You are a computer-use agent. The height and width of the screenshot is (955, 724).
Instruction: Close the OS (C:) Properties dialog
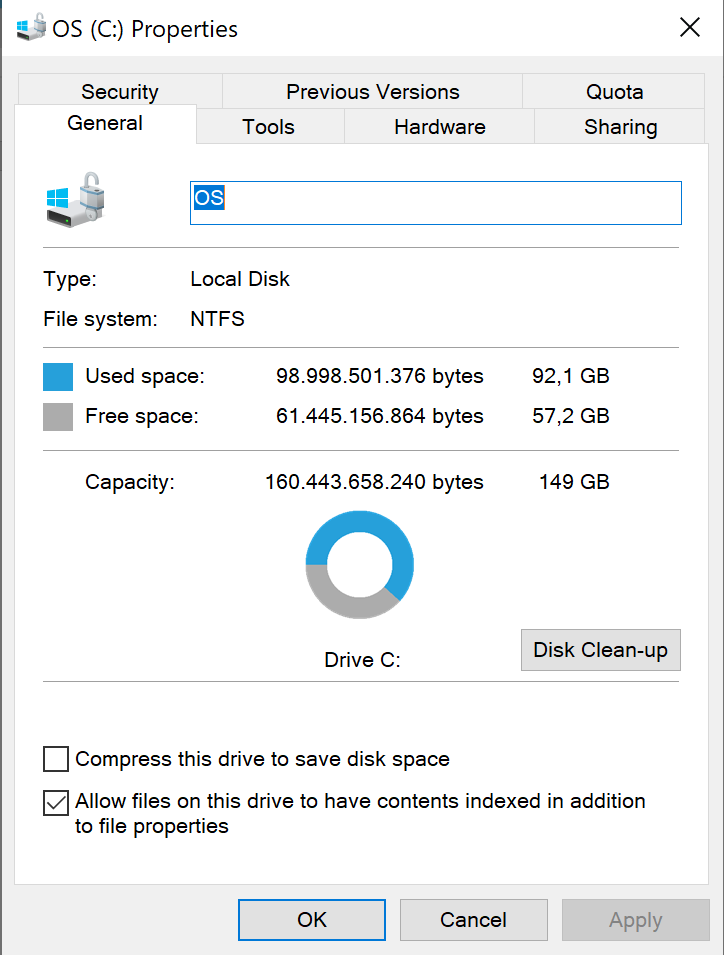[x=690, y=27]
